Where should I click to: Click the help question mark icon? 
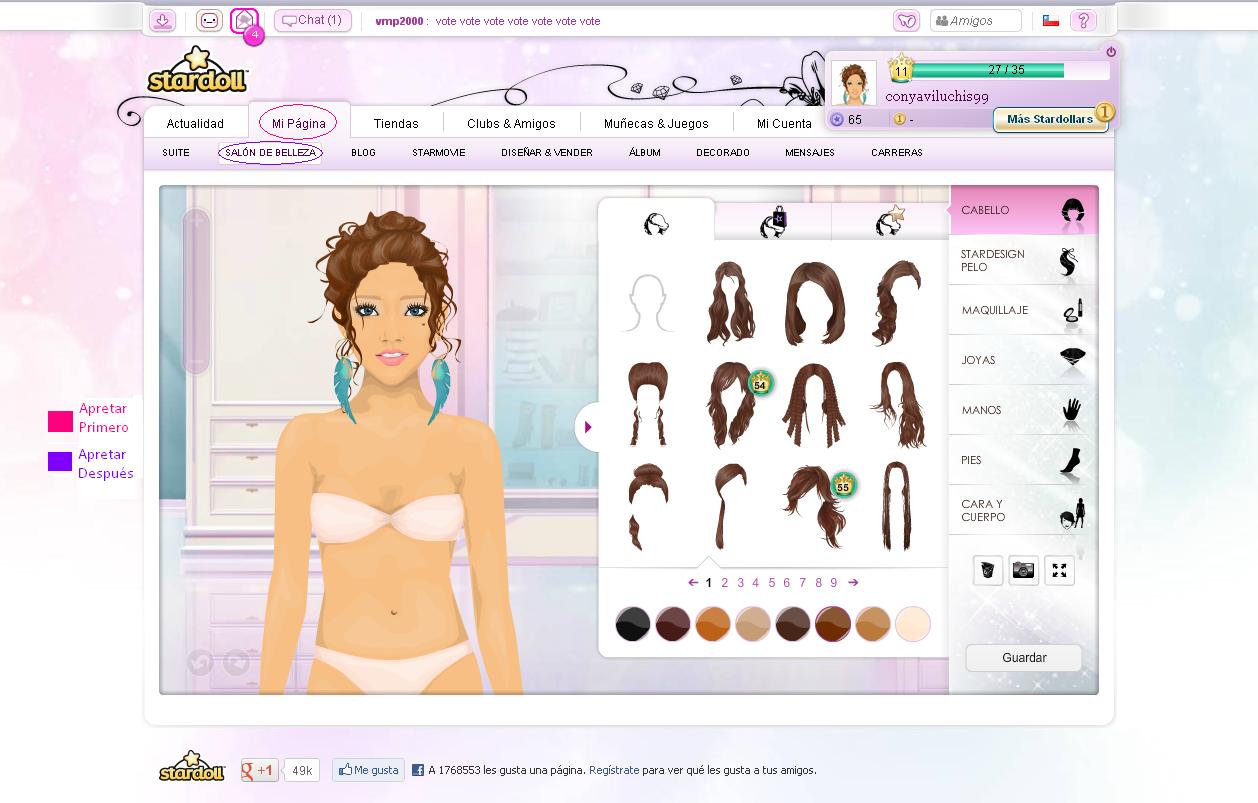(x=1082, y=20)
